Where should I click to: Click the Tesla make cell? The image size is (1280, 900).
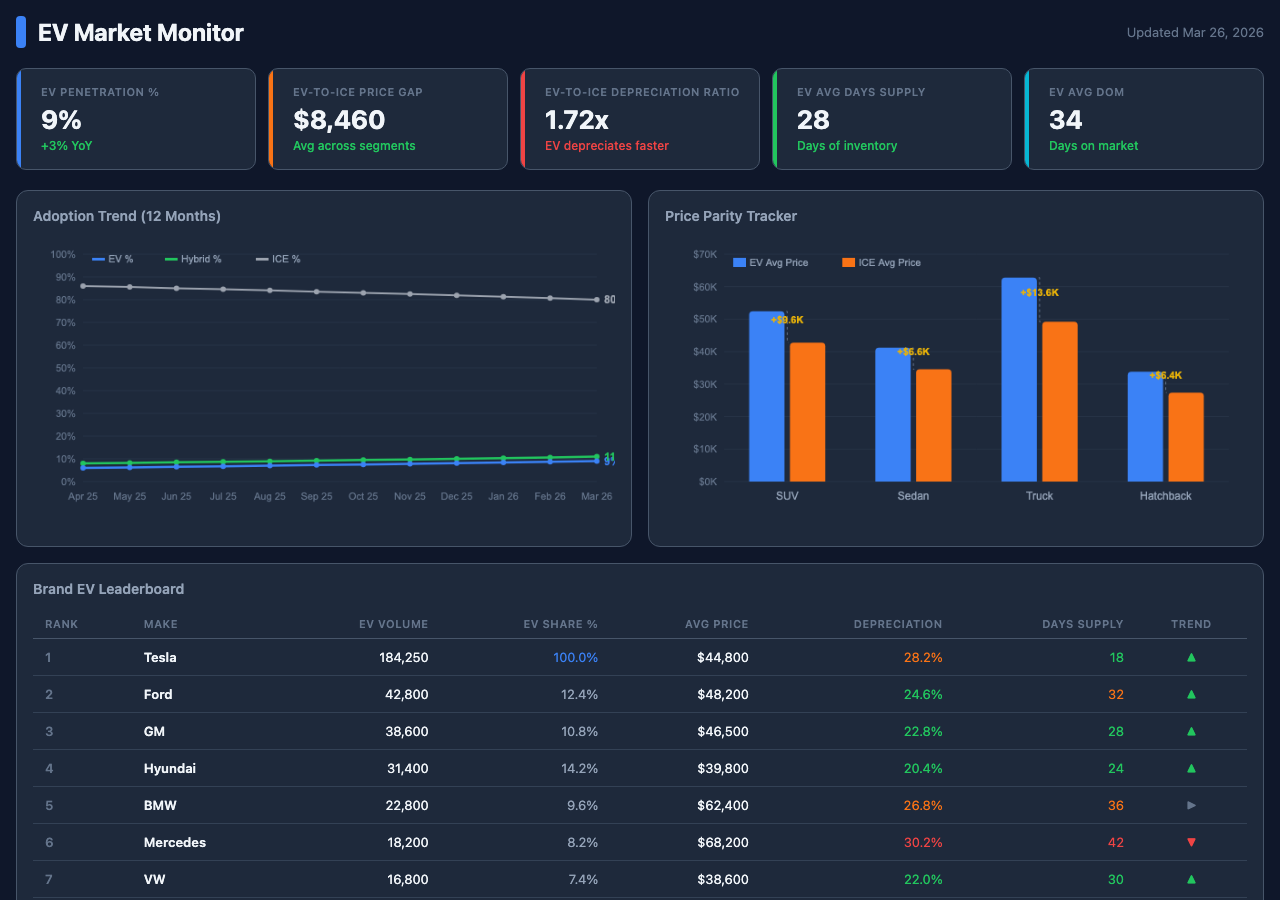160,658
